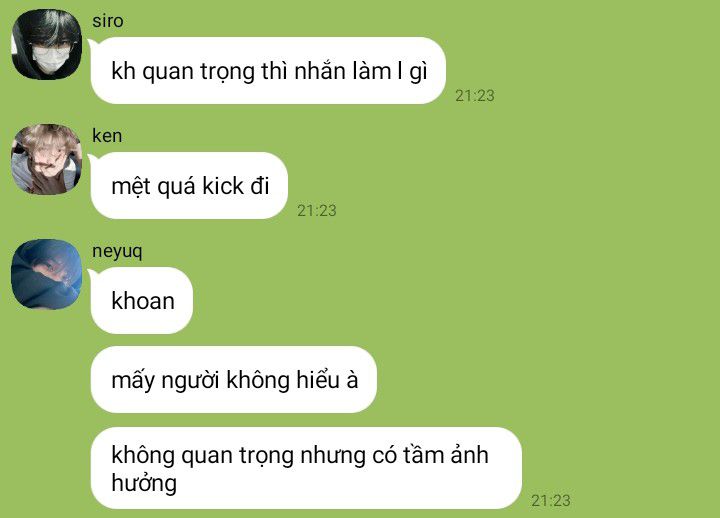Select message 'mấy người không hiểu à'
Viewport: 720px width, 518px height.
(x=234, y=379)
